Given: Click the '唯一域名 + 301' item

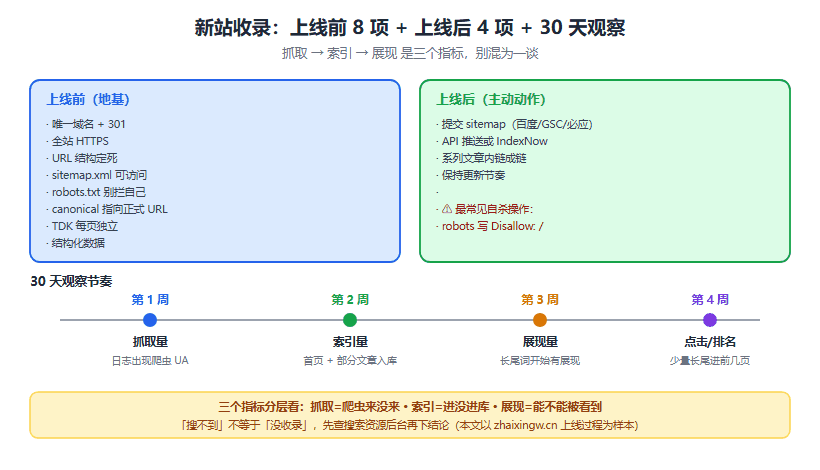Looking at the screenshot, I should click(x=88, y=124).
